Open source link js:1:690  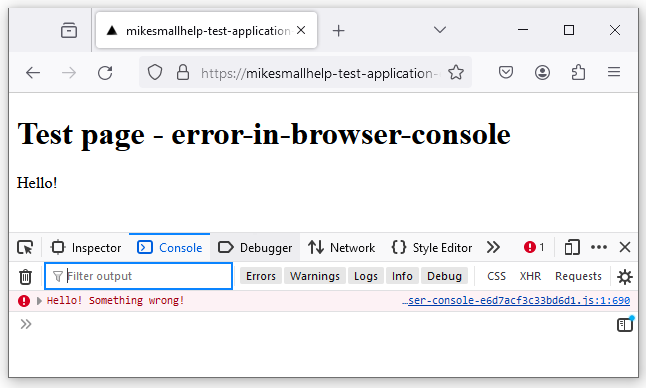click(516, 301)
